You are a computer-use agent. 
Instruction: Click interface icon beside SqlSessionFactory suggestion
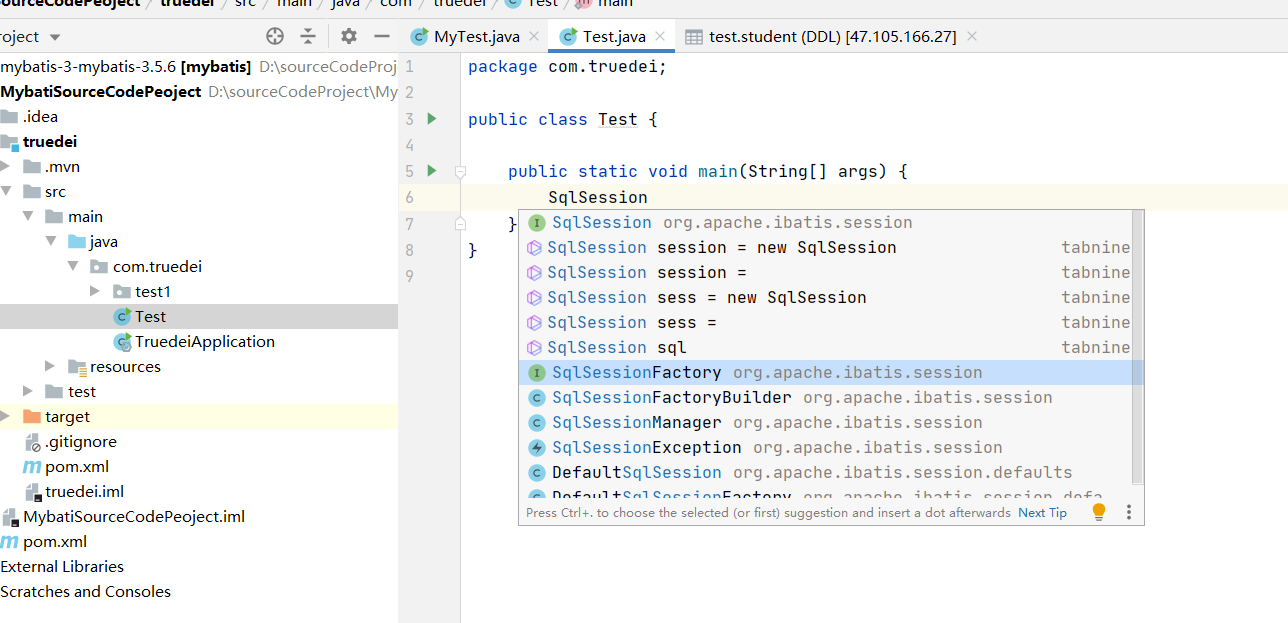pyautogui.click(x=537, y=373)
